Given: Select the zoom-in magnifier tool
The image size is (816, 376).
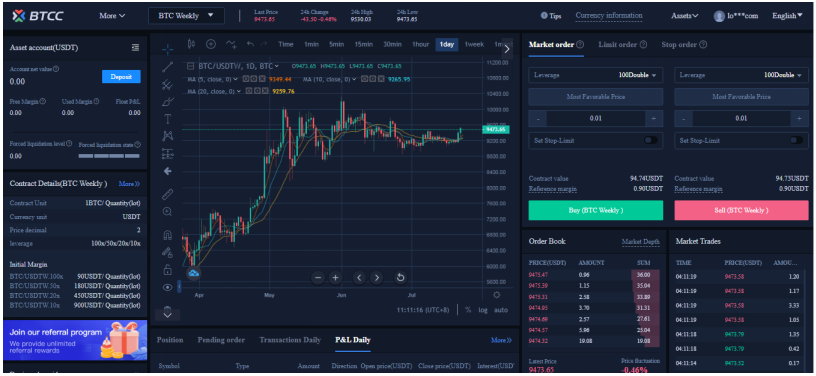Looking at the screenshot, I should pos(168,212).
